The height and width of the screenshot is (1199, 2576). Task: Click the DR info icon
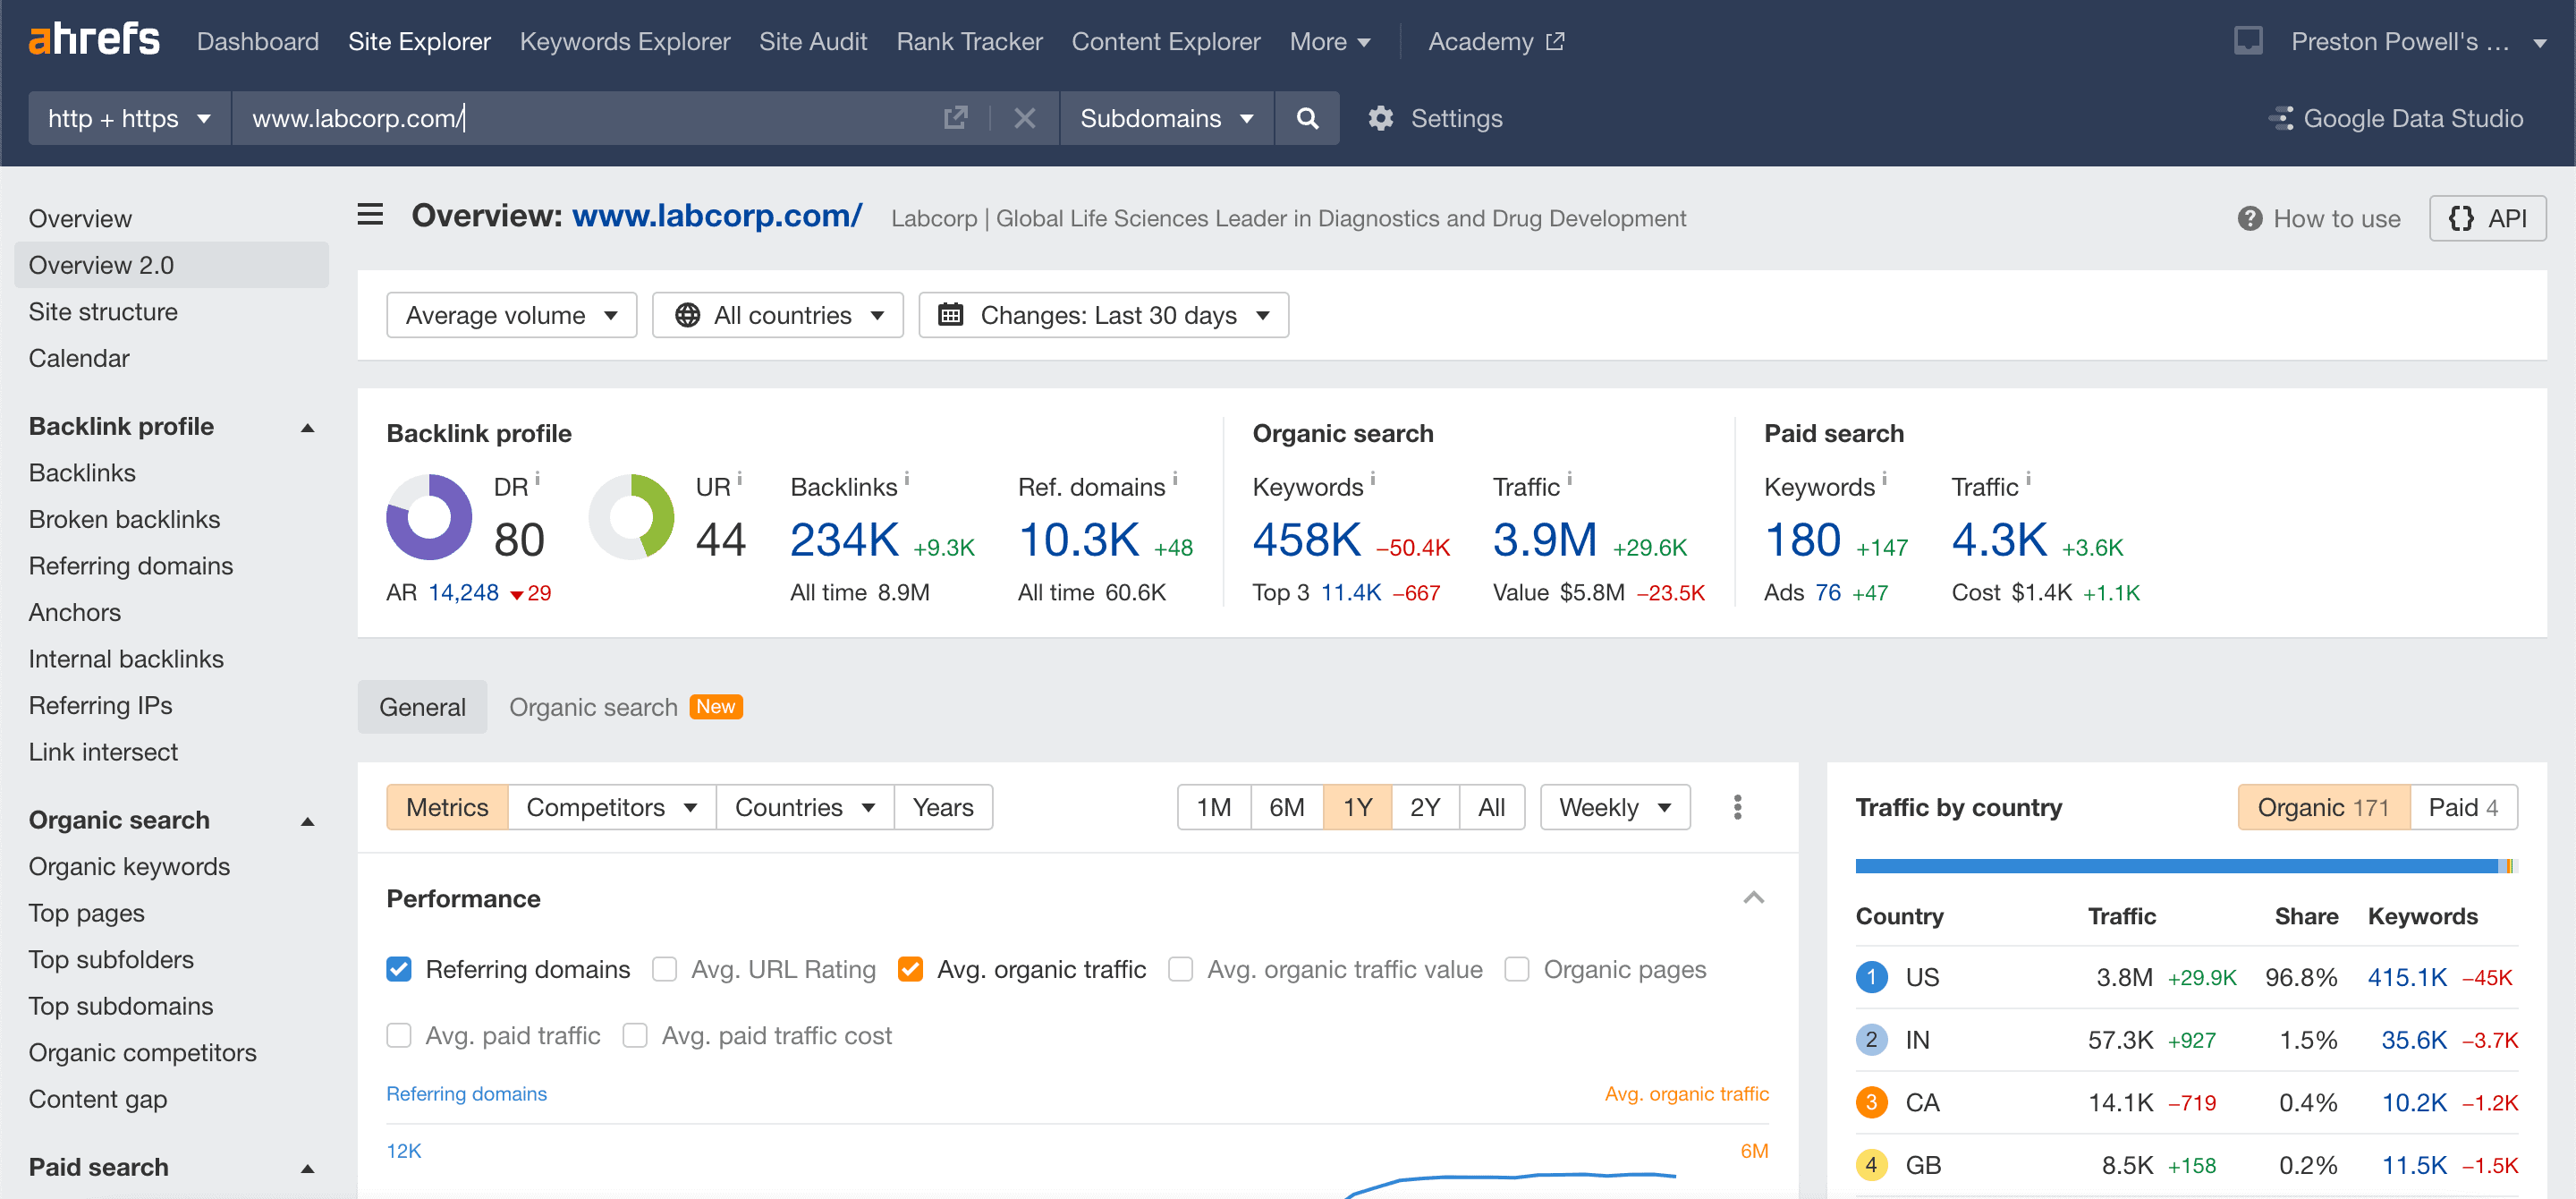point(538,478)
